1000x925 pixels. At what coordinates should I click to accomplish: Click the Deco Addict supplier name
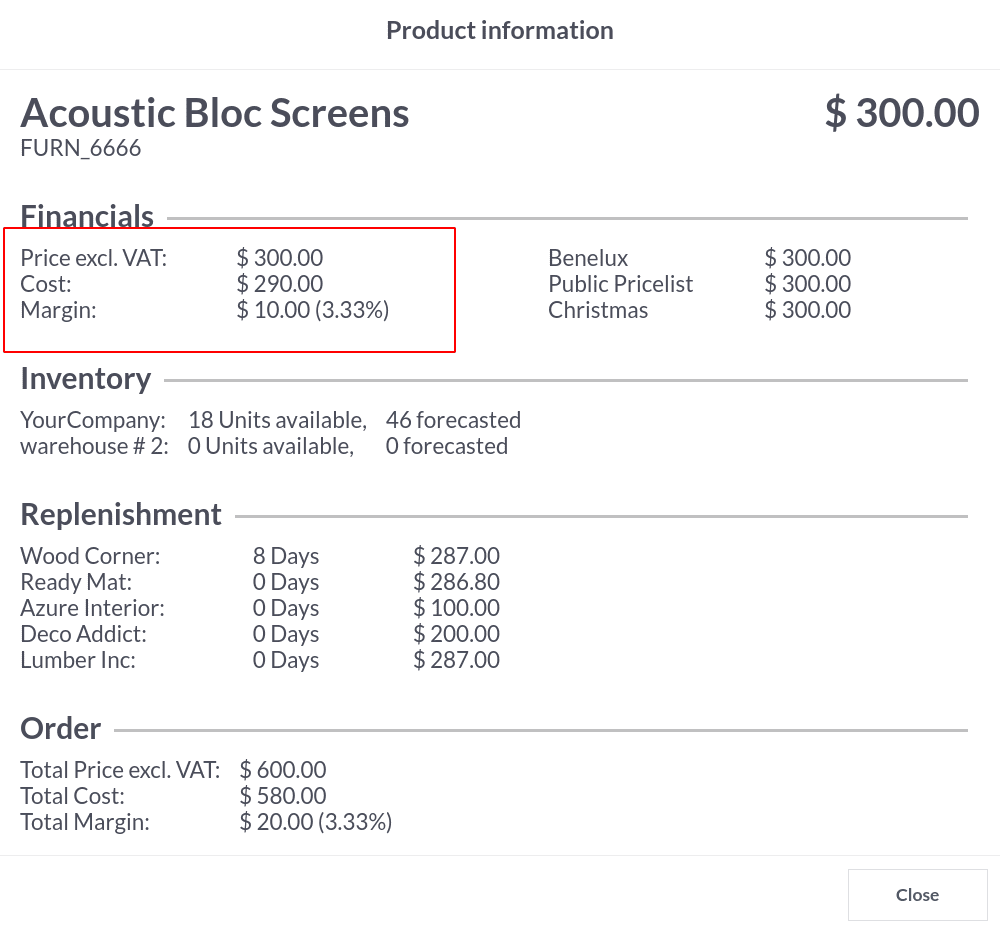(x=83, y=634)
